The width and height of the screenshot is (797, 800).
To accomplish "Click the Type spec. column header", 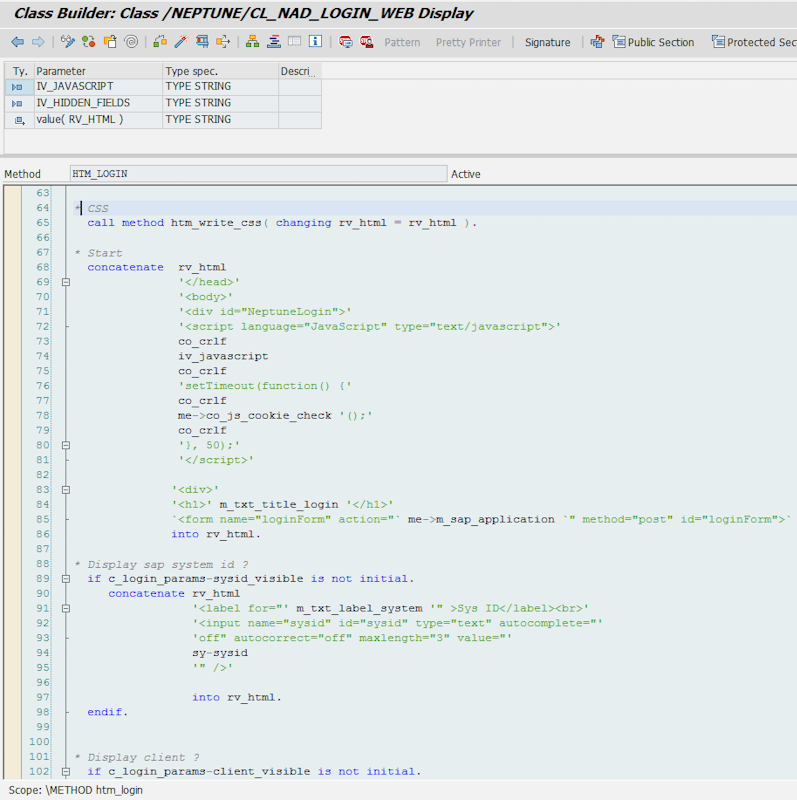I will pyautogui.click(x=220, y=71).
